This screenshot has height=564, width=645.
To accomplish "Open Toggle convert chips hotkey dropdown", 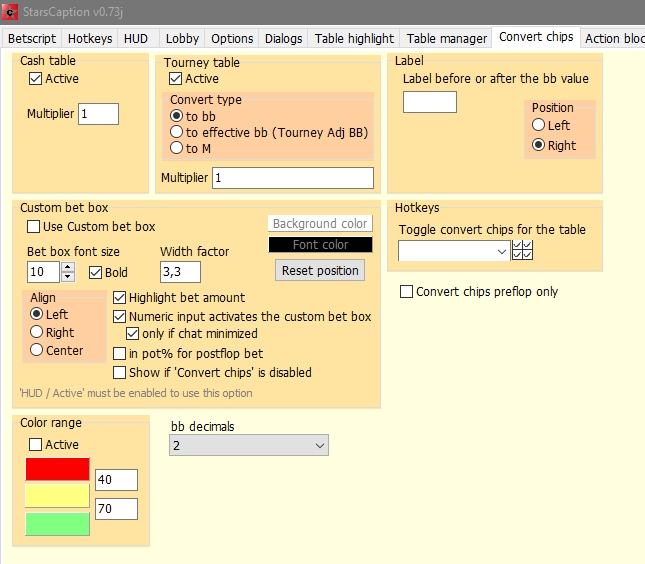I will [454, 251].
